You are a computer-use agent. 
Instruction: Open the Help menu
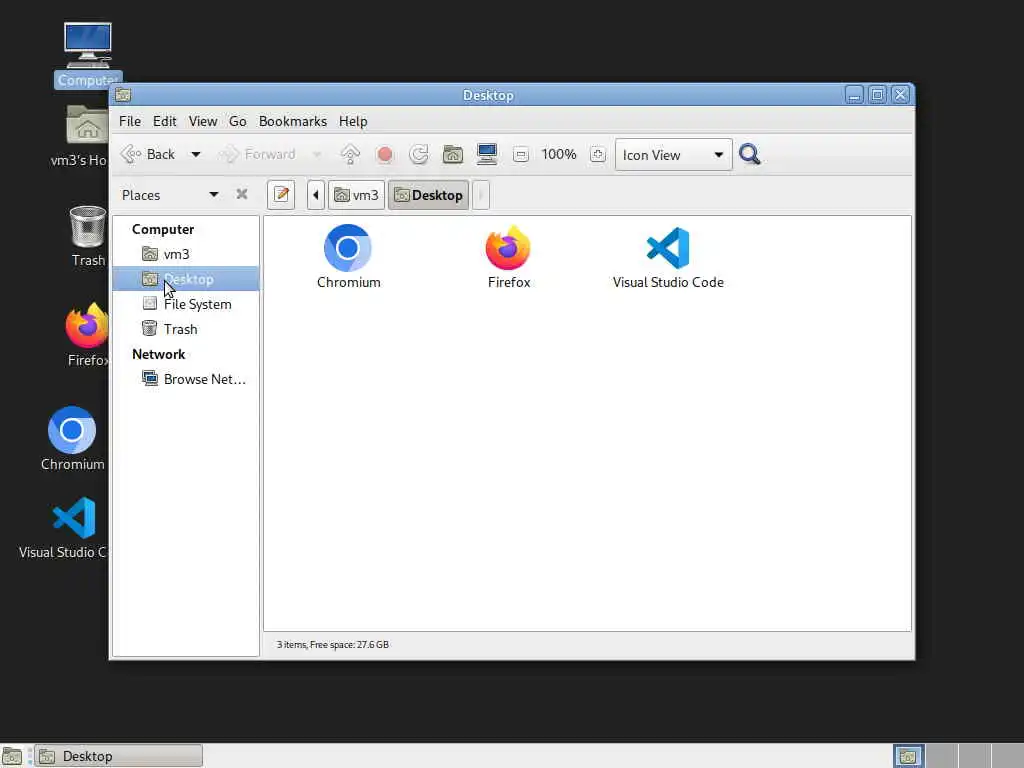pyautogui.click(x=353, y=121)
